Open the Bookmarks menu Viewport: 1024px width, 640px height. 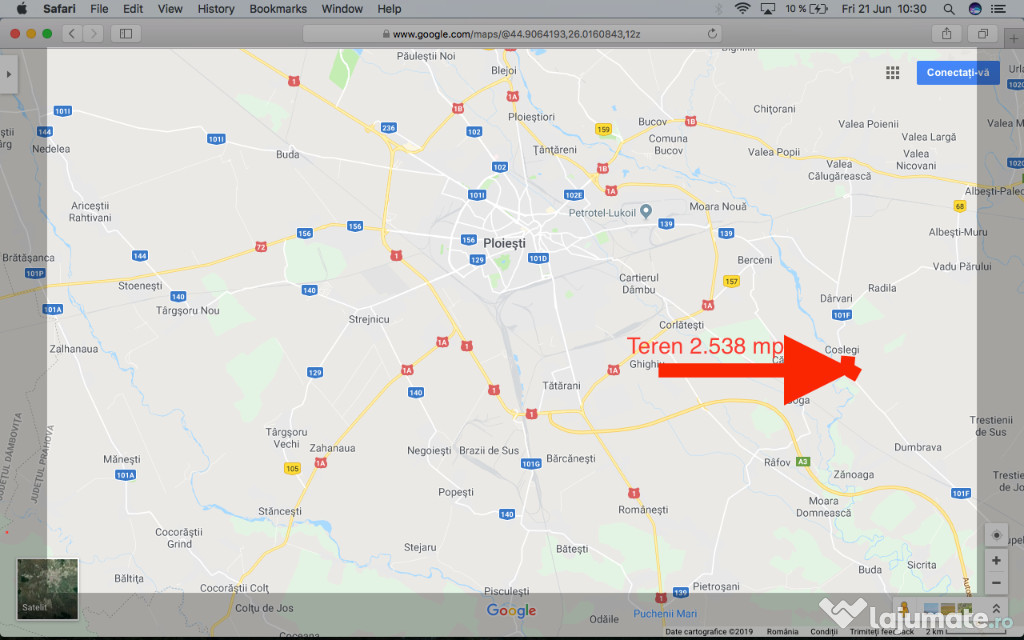278,8
